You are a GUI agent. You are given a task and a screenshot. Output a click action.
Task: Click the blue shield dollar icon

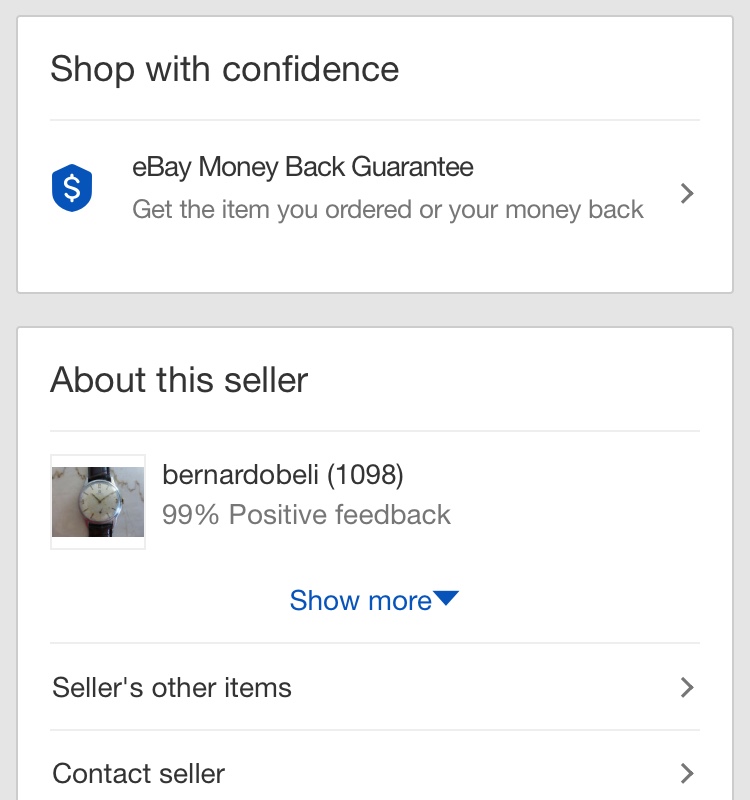pos(72,188)
